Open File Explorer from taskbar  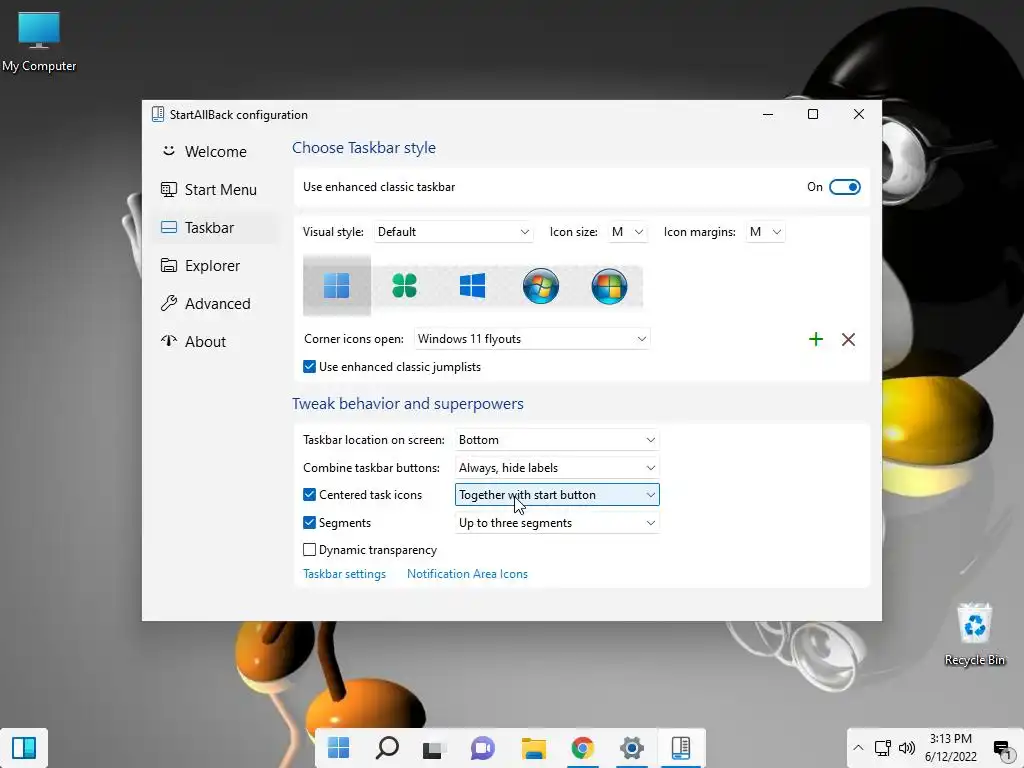click(x=534, y=748)
